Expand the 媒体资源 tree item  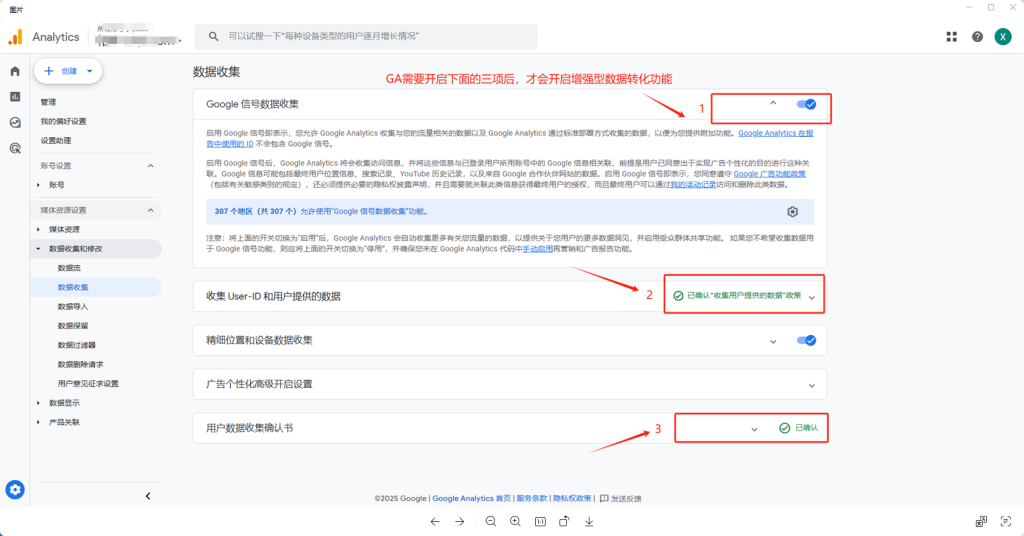click(38, 229)
